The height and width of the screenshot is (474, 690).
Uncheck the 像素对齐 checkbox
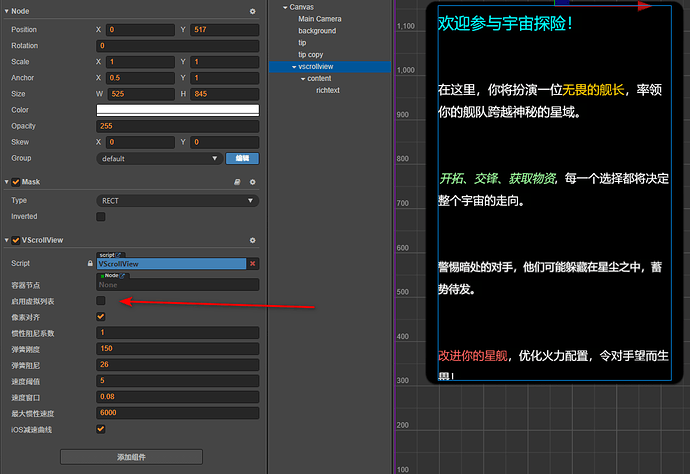(101, 316)
